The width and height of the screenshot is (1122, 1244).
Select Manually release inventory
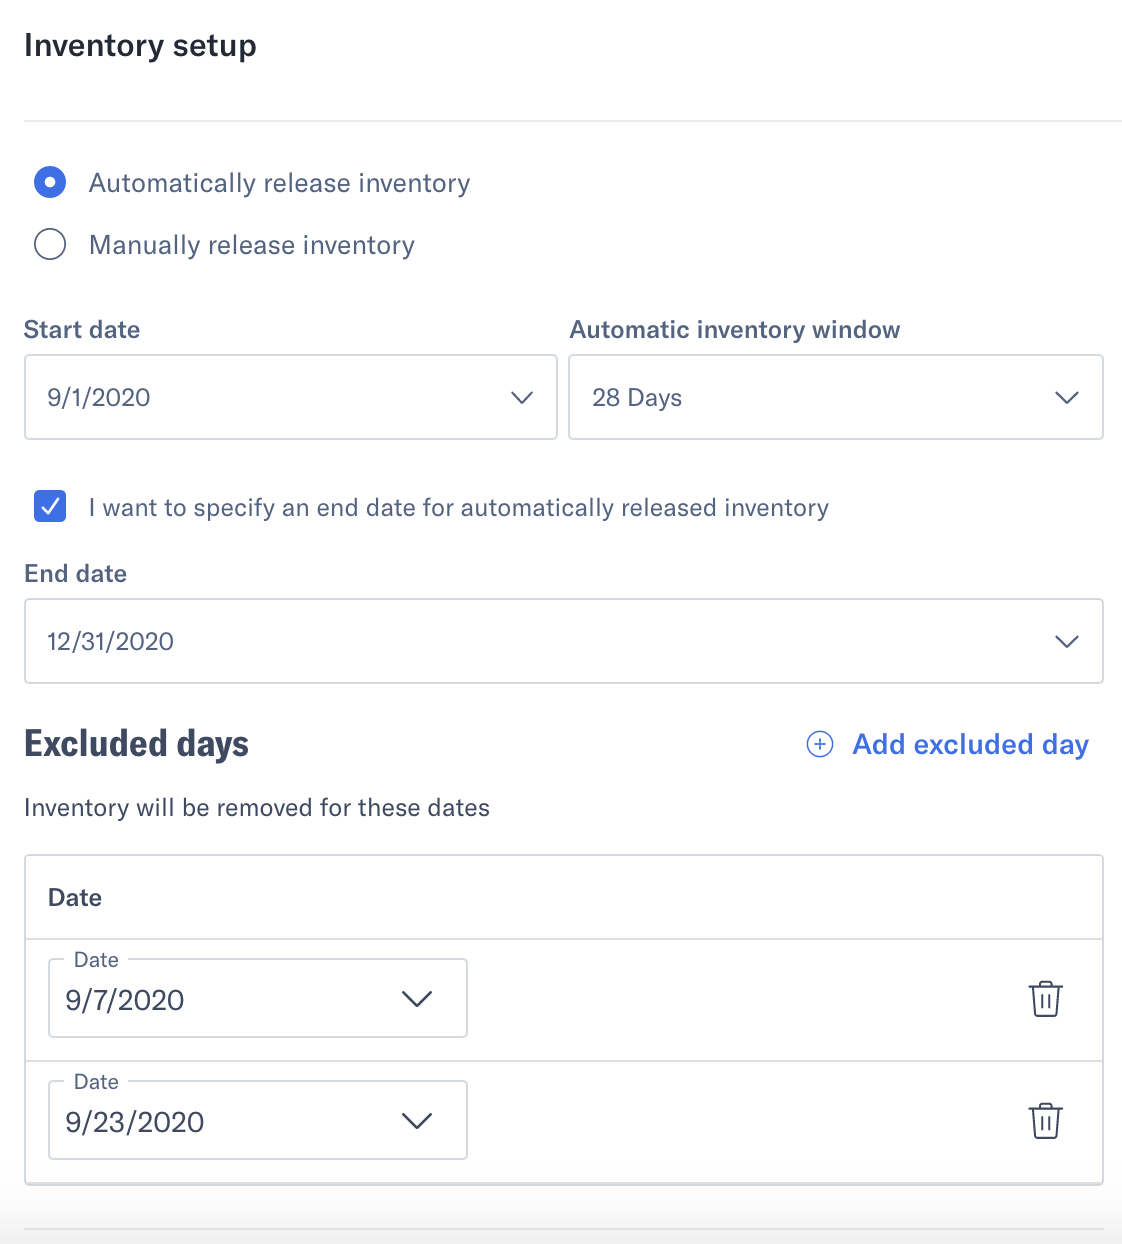tap(50, 244)
